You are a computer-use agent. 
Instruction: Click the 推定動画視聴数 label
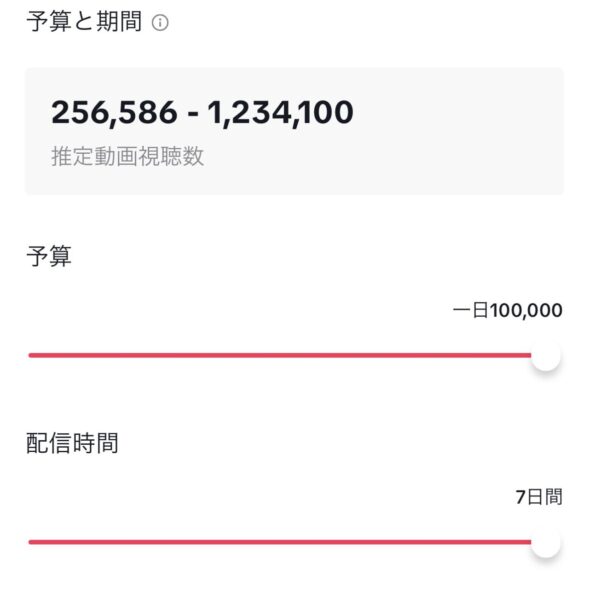point(127,156)
